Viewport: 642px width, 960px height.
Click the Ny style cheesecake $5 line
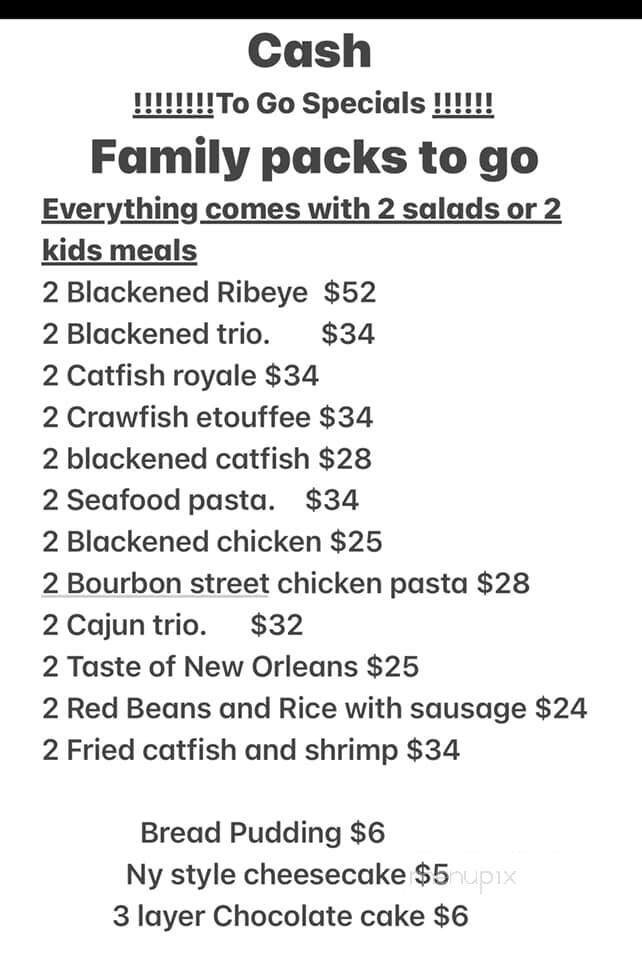(287, 874)
